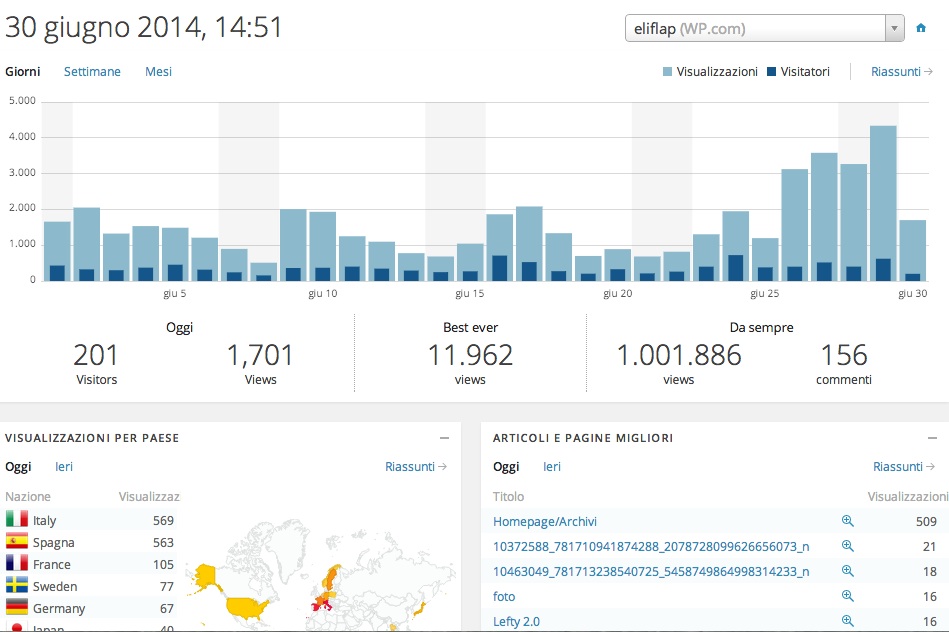Click magnifier icon in the Lefty 2.0 row

847,621
